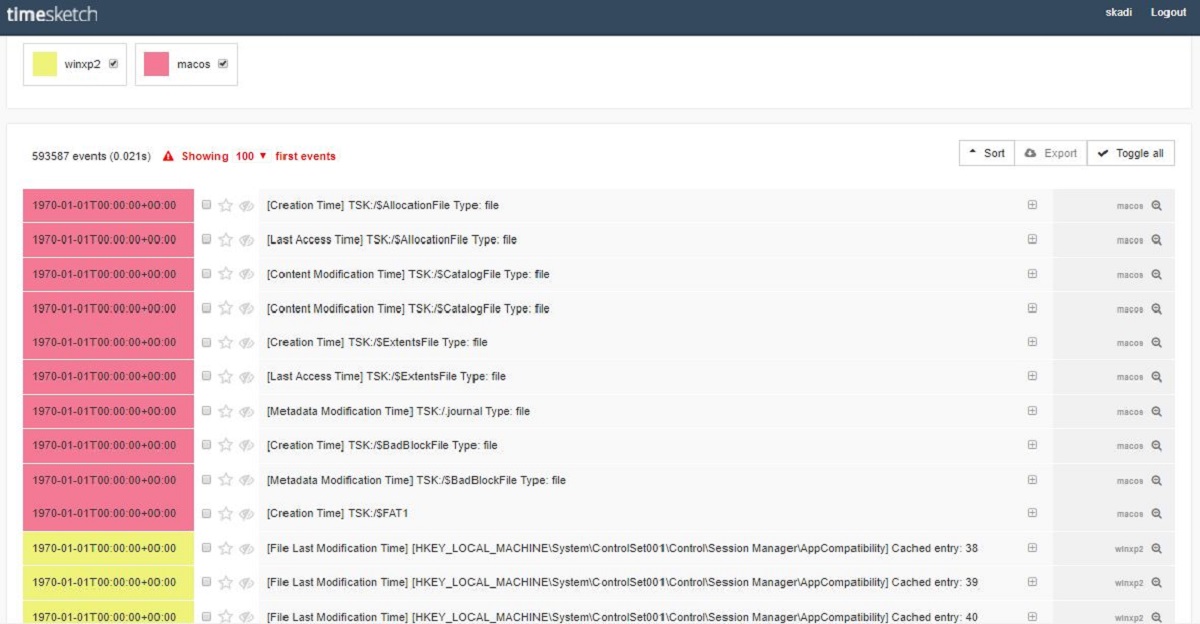Viewport: 1200px width, 624px height.
Task: Uncheck the macos timeline checkbox
Action: coord(222,64)
